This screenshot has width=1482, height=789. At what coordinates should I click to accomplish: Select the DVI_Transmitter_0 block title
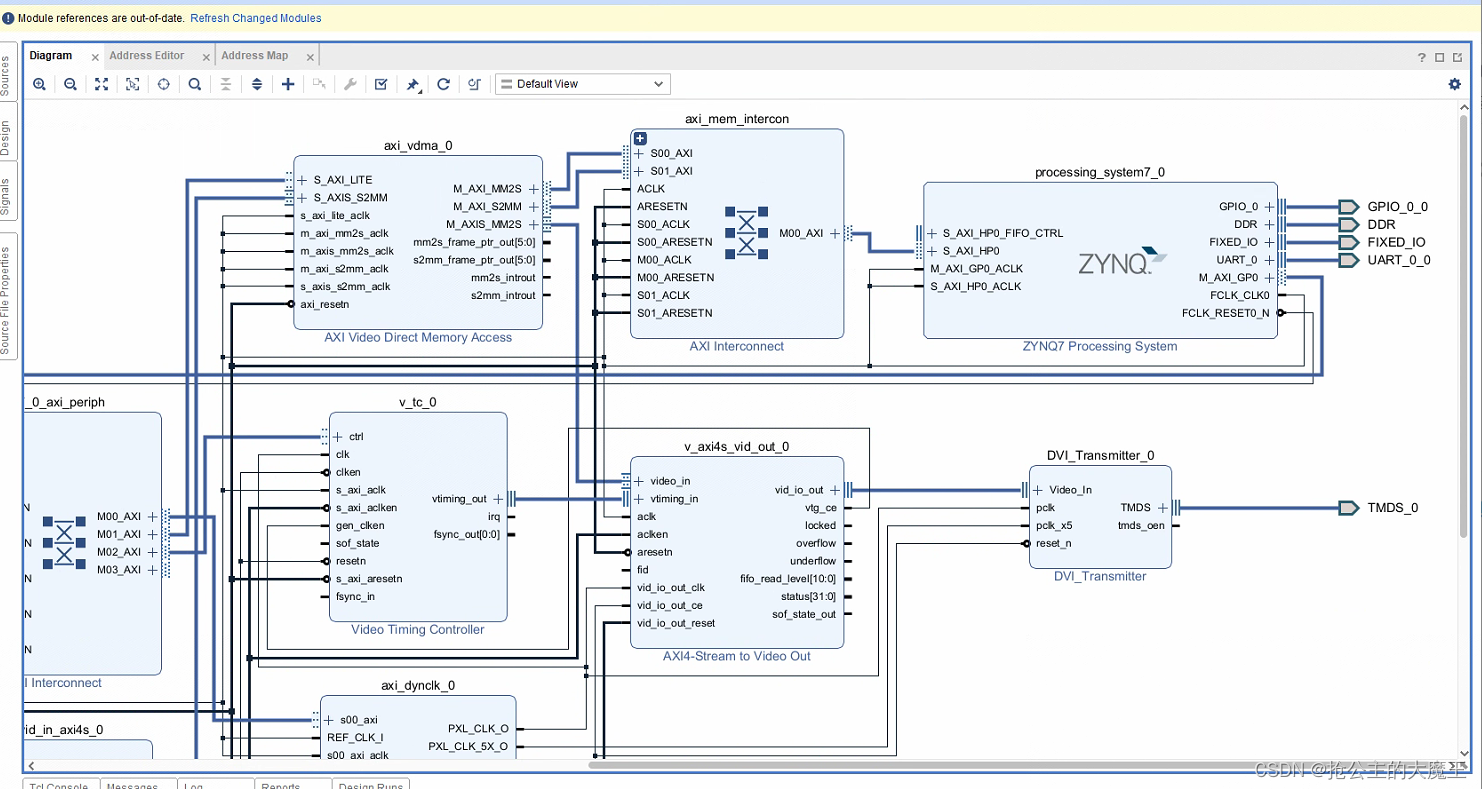click(x=1100, y=455)
